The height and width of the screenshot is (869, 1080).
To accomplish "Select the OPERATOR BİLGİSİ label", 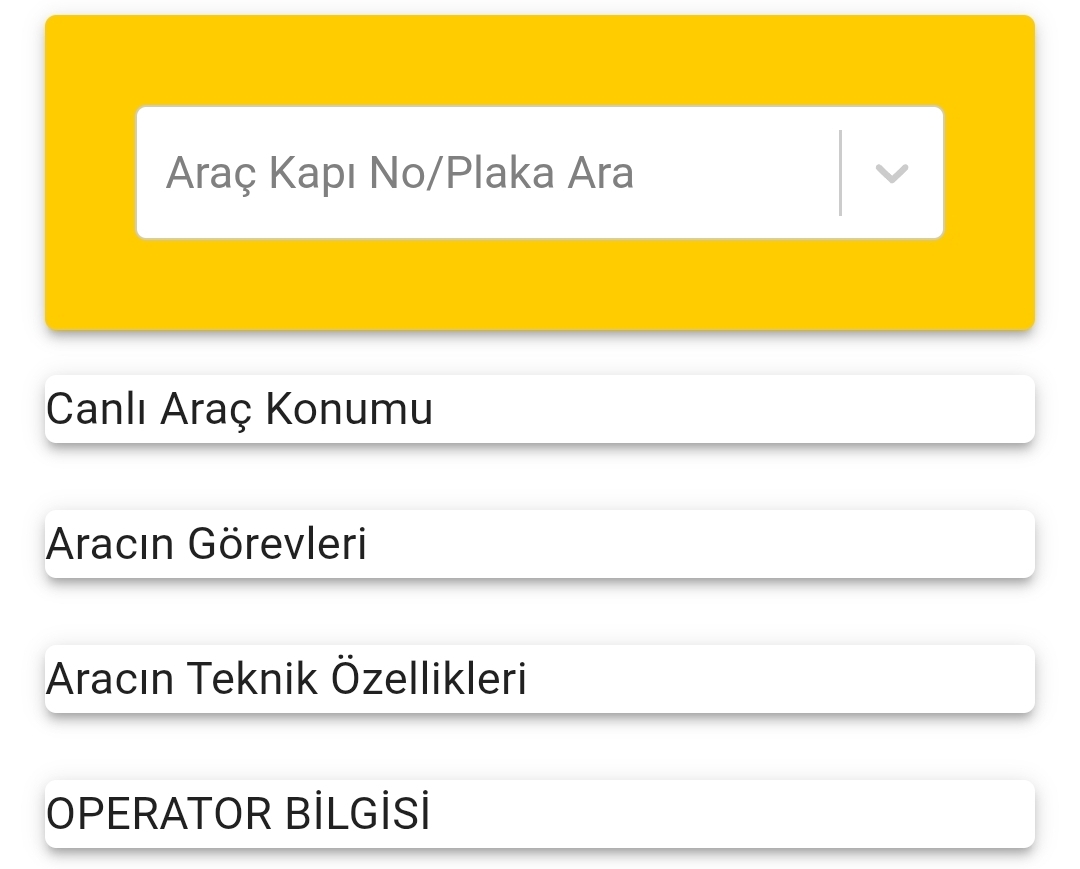I will coord(238,814).
